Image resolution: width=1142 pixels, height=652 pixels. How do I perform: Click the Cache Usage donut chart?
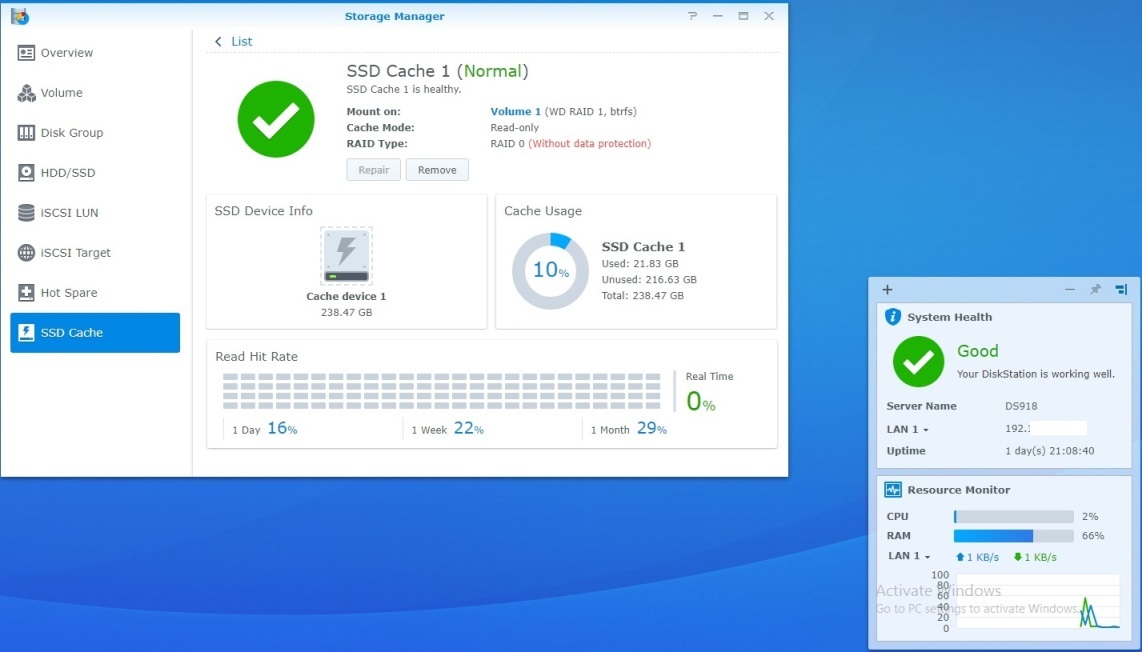tap(550, 271)
